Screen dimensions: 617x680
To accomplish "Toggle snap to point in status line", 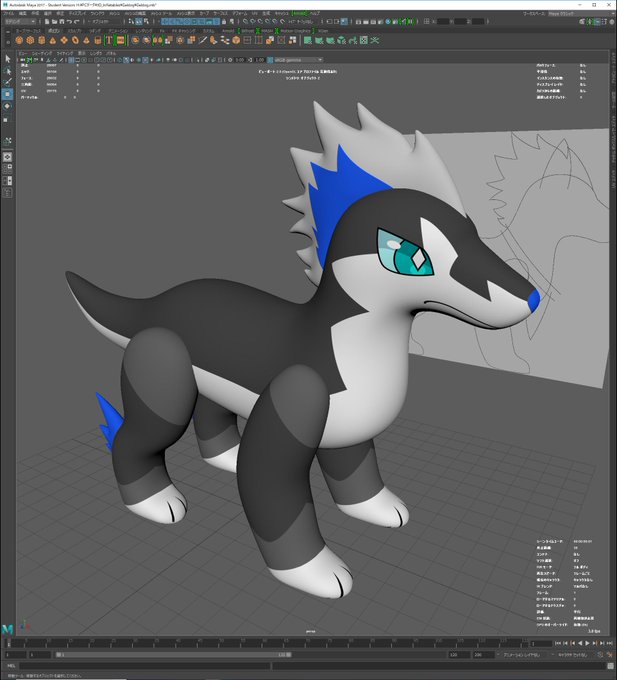I will (260, 21).
